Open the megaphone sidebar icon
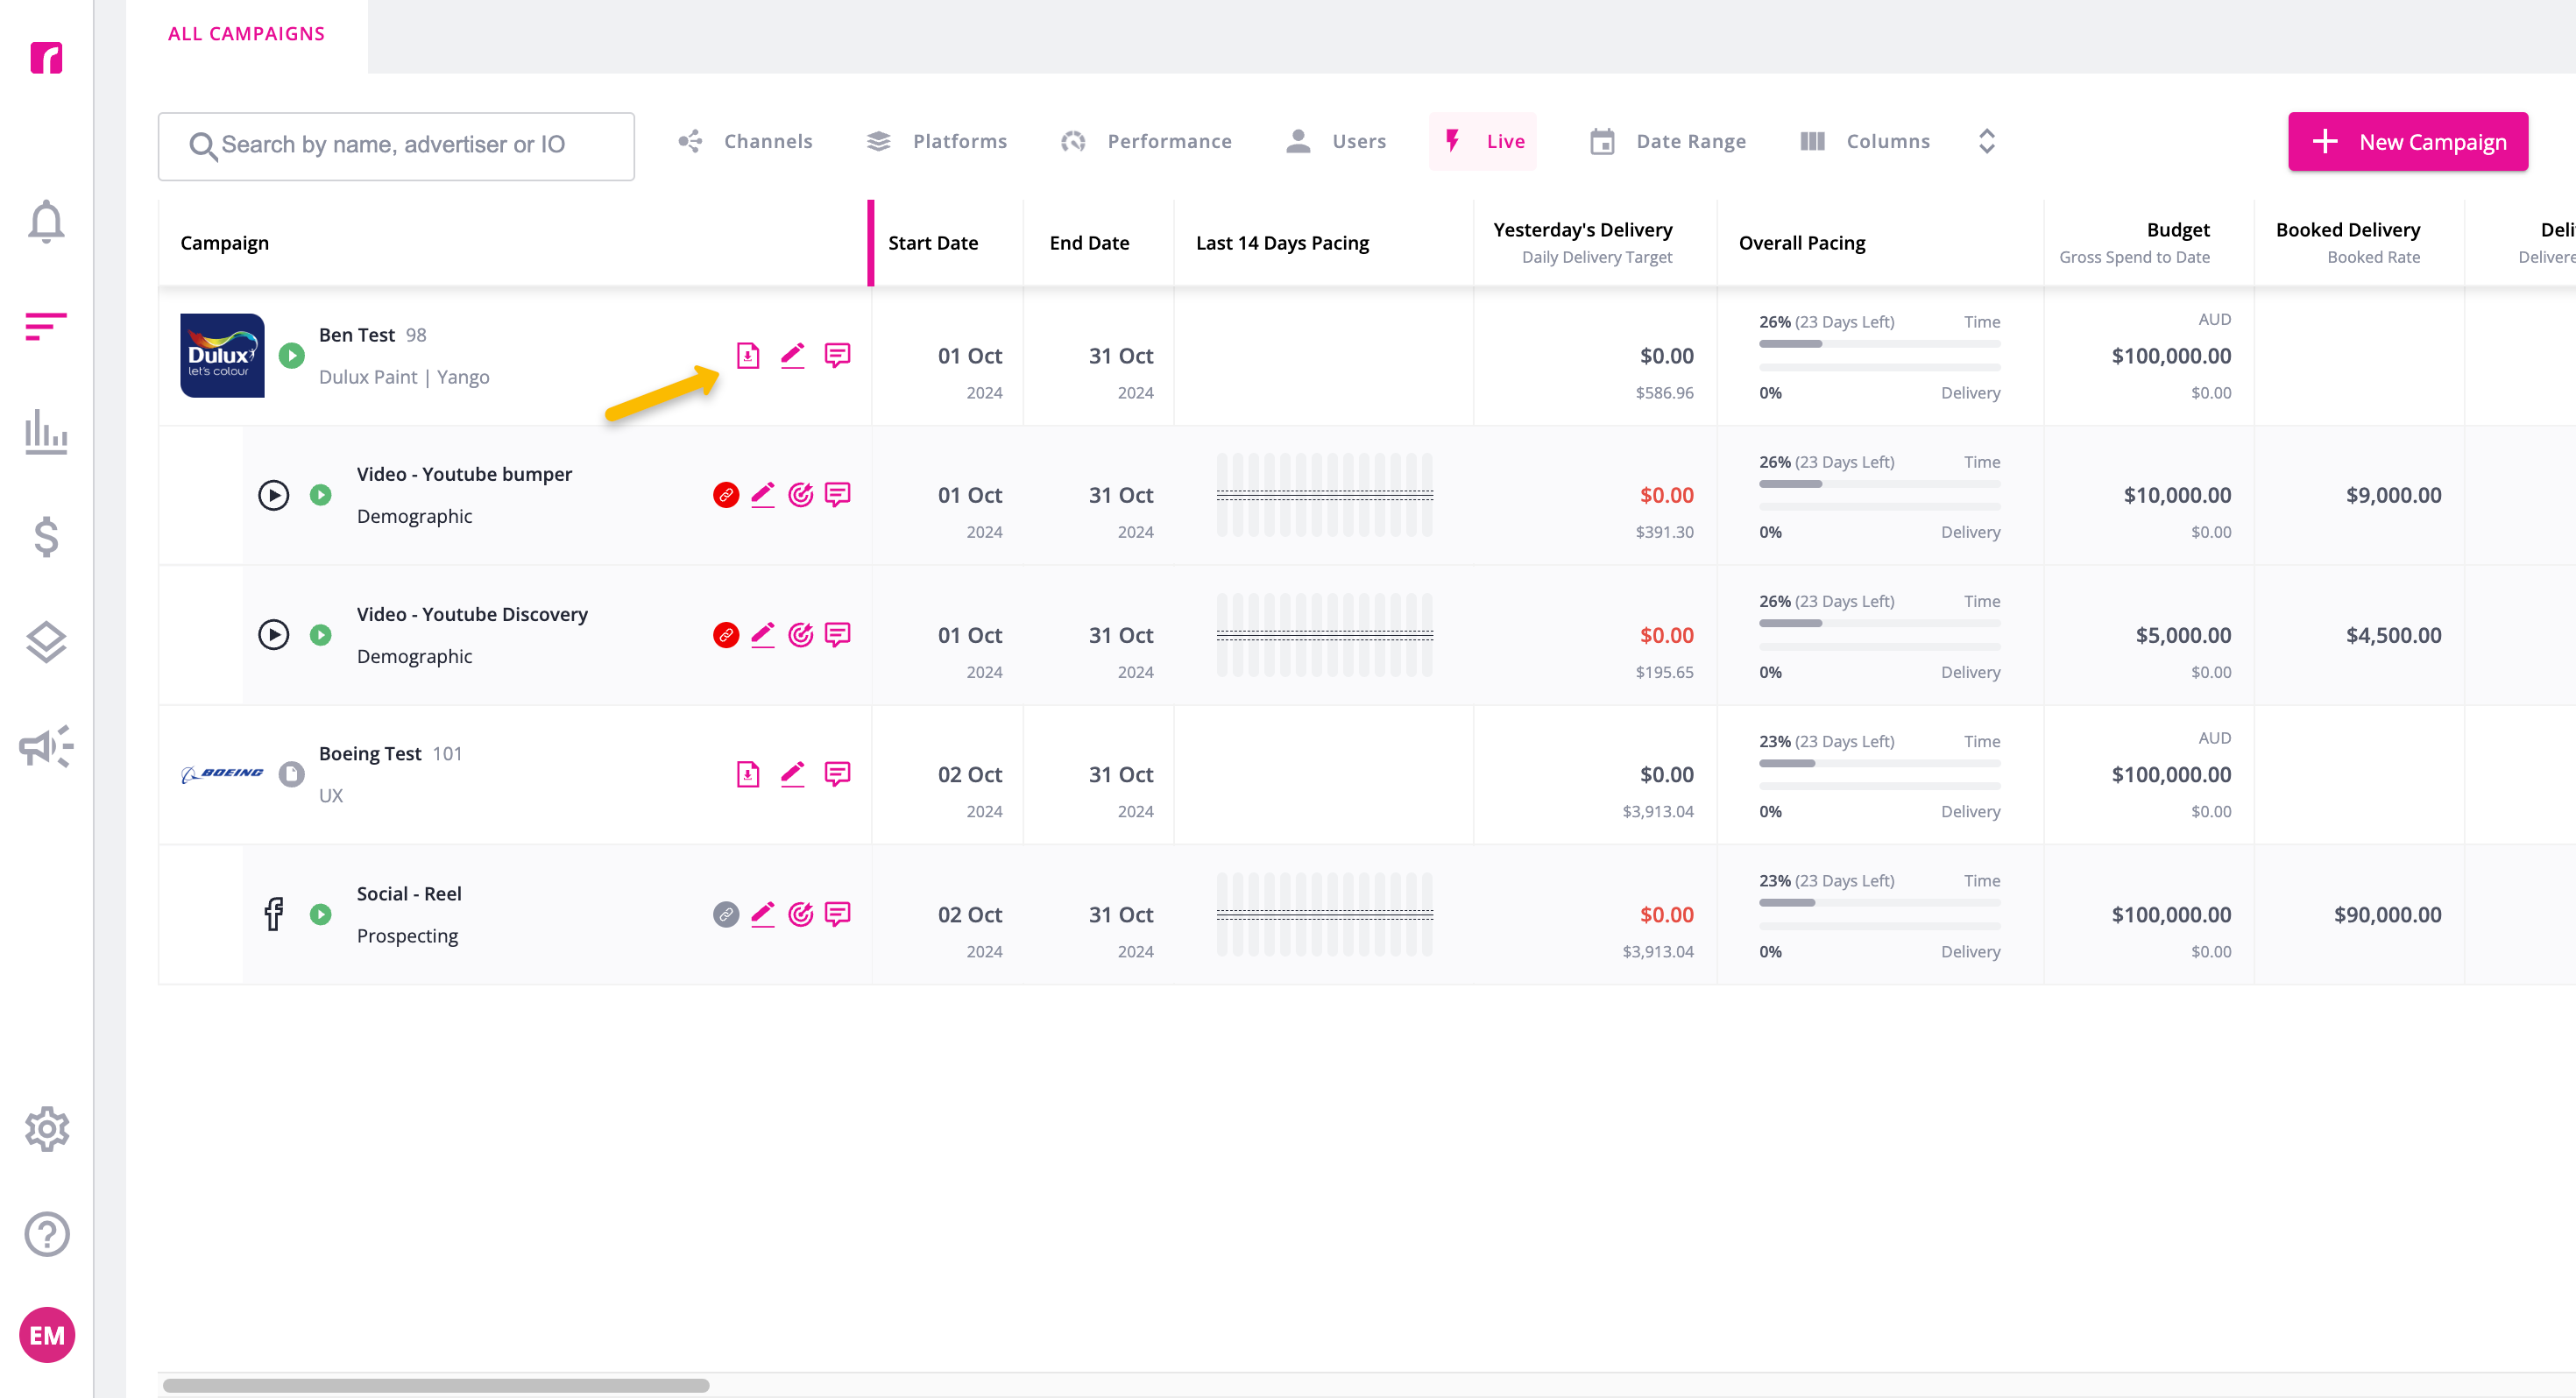Viewport: 2576px width, 1398px height. tap(46, 746)
